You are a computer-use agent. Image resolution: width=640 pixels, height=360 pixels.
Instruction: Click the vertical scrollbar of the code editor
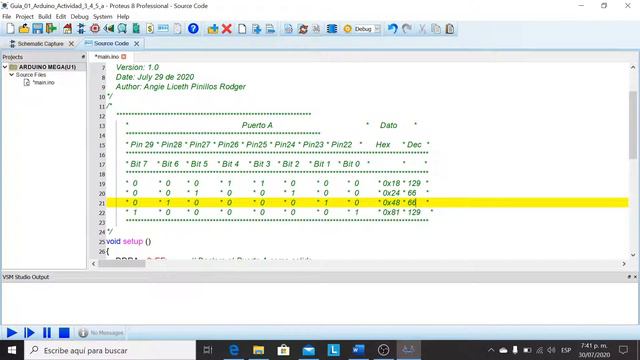coord(633,125)
